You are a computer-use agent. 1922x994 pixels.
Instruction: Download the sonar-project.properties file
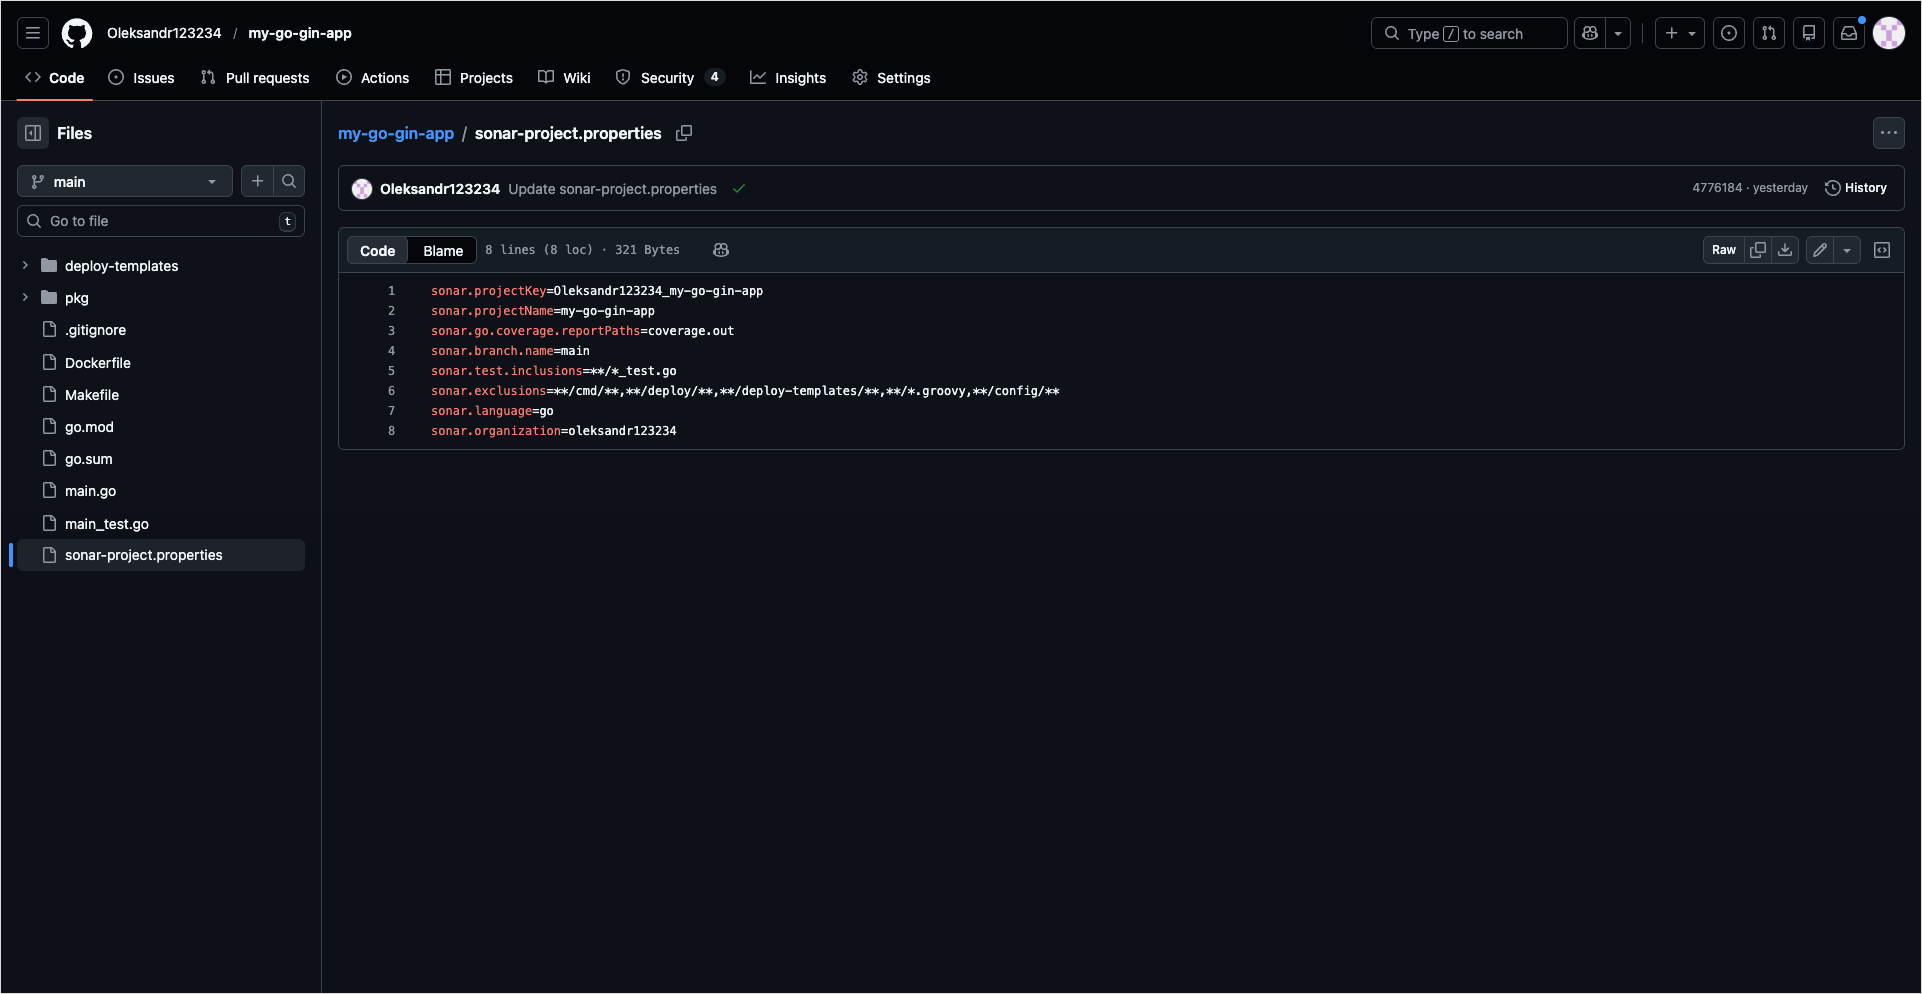pyautogui.click(x=1784, y=250)
